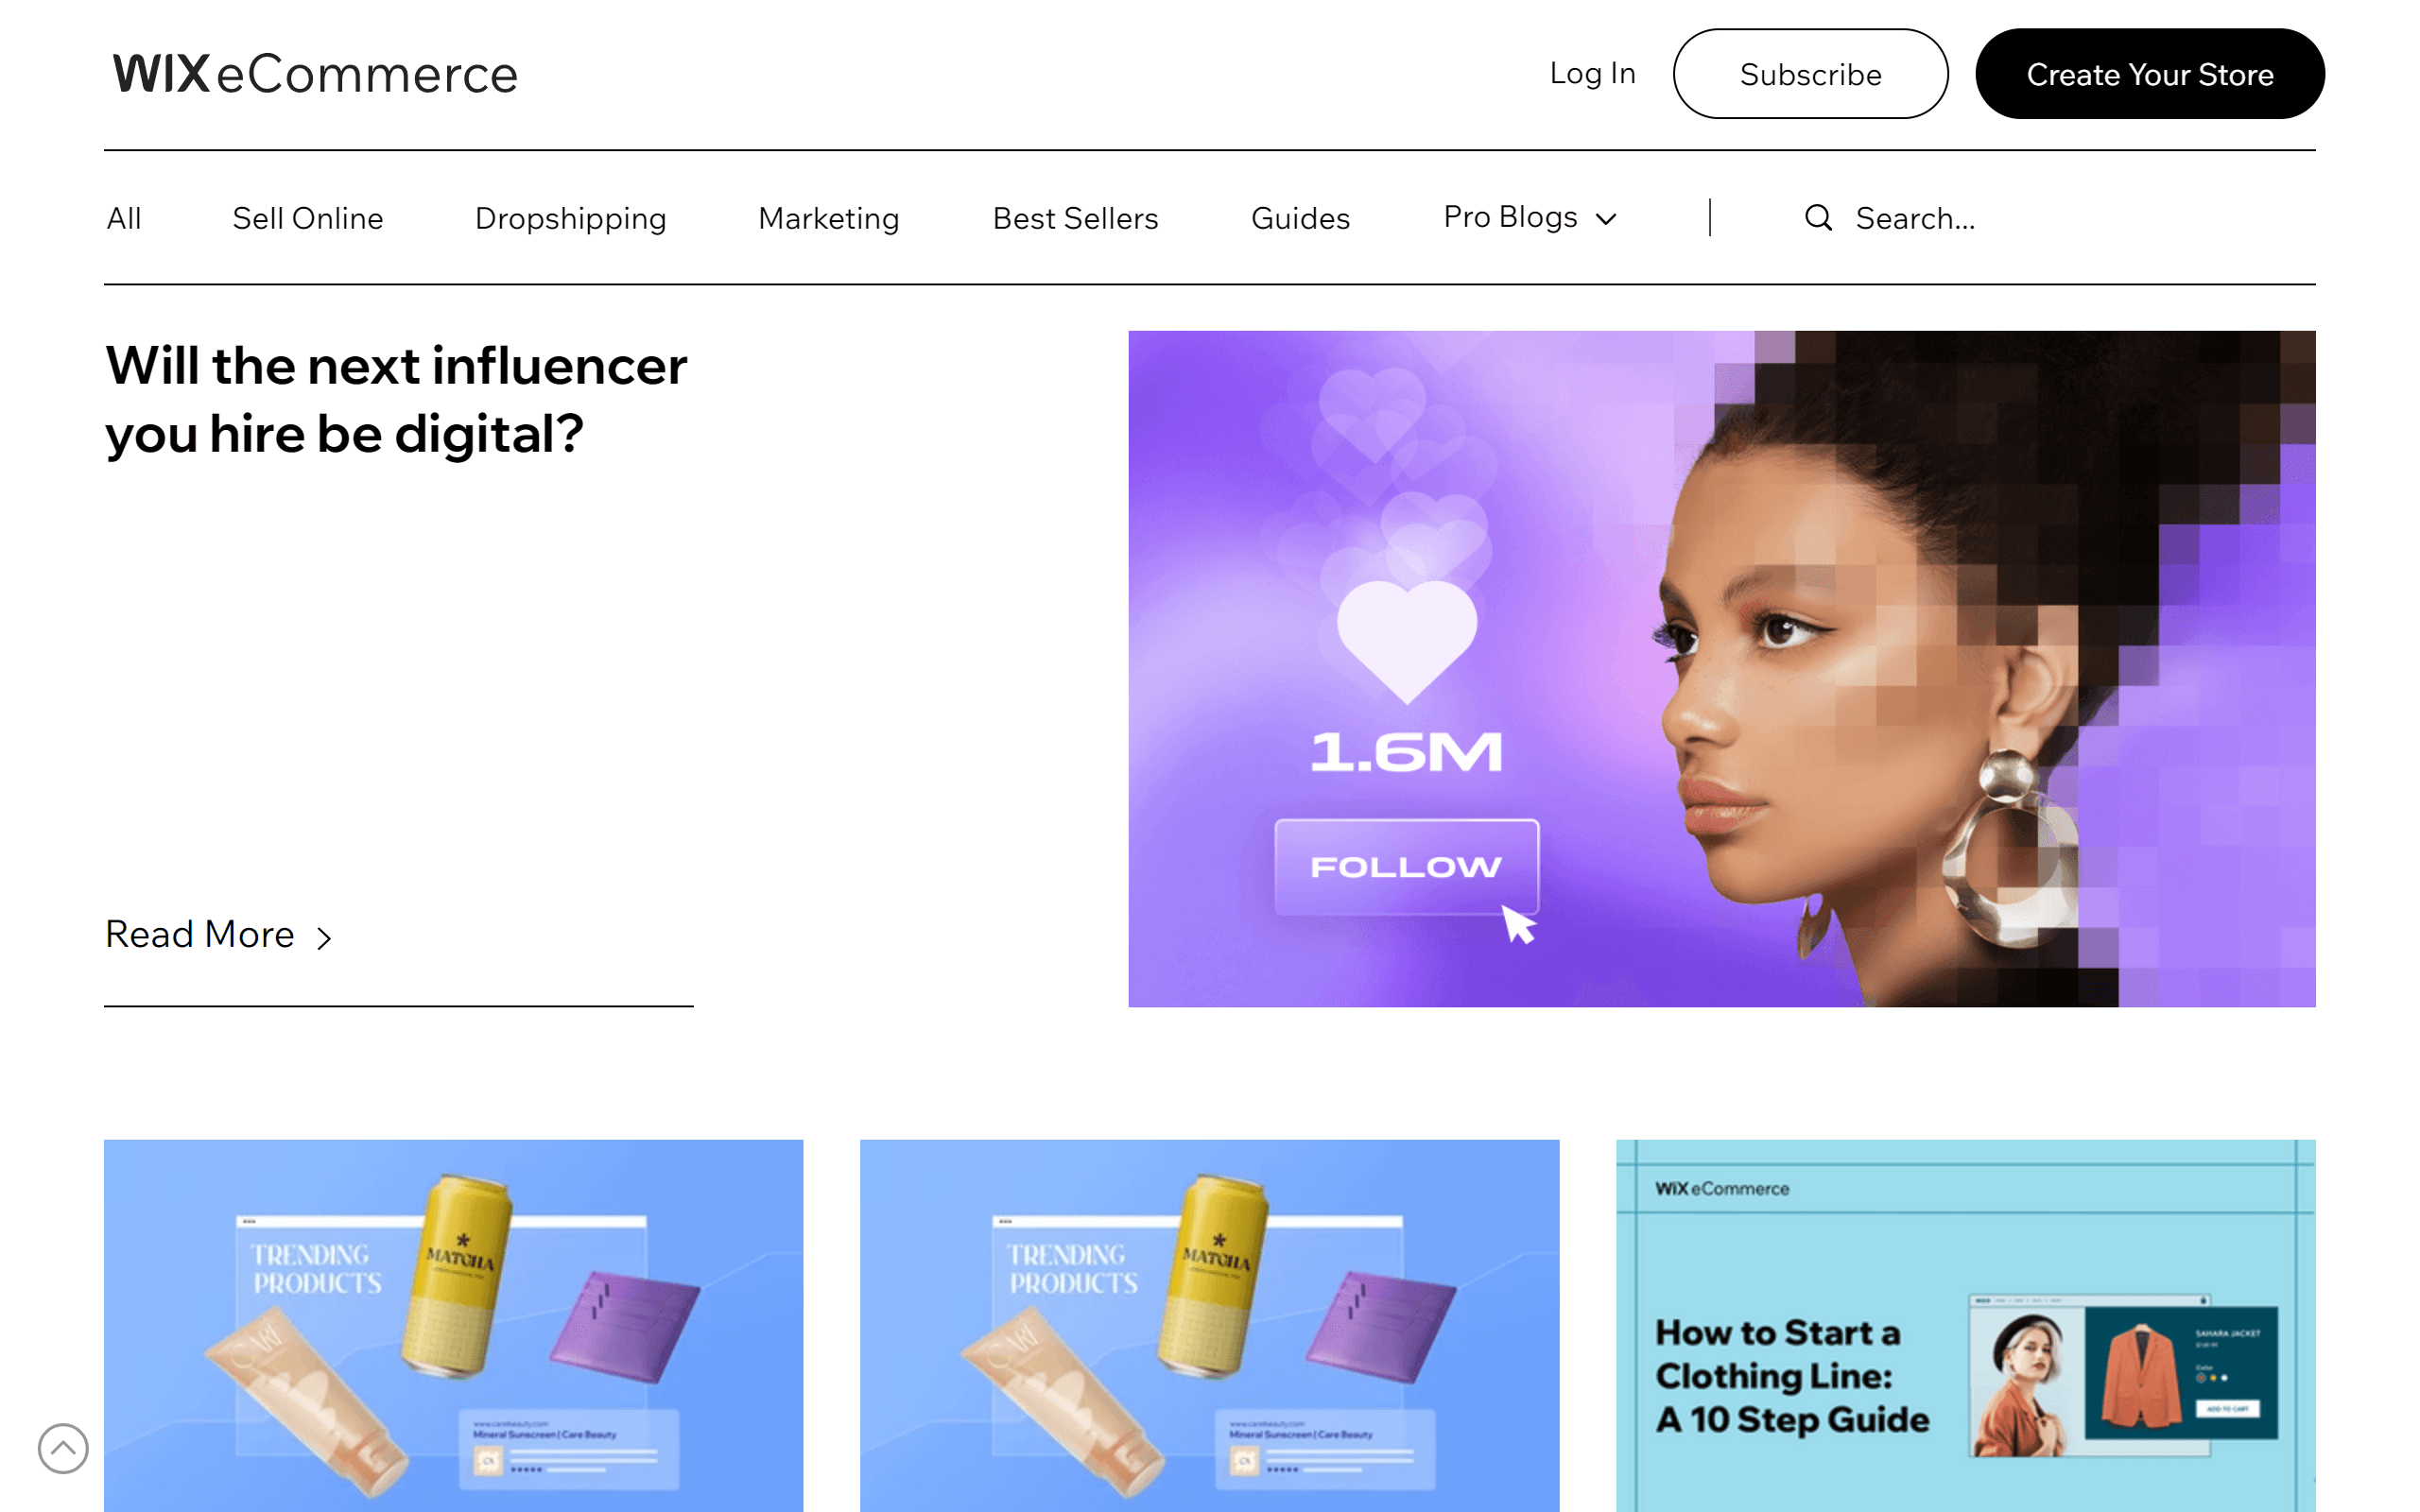Click the Subscribe button

[x=1810, y=74]
